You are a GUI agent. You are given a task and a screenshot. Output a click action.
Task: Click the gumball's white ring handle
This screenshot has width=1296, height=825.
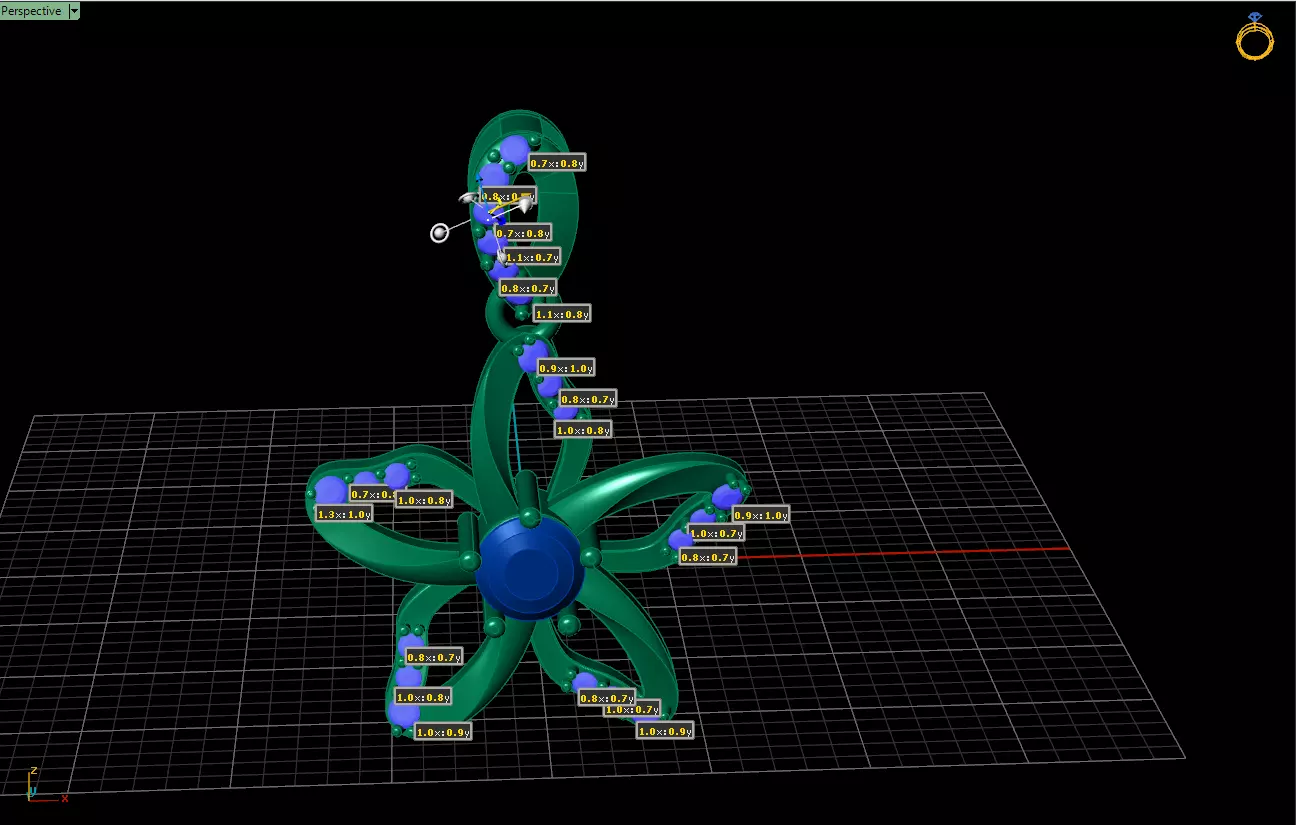click(x=439, y=233)
